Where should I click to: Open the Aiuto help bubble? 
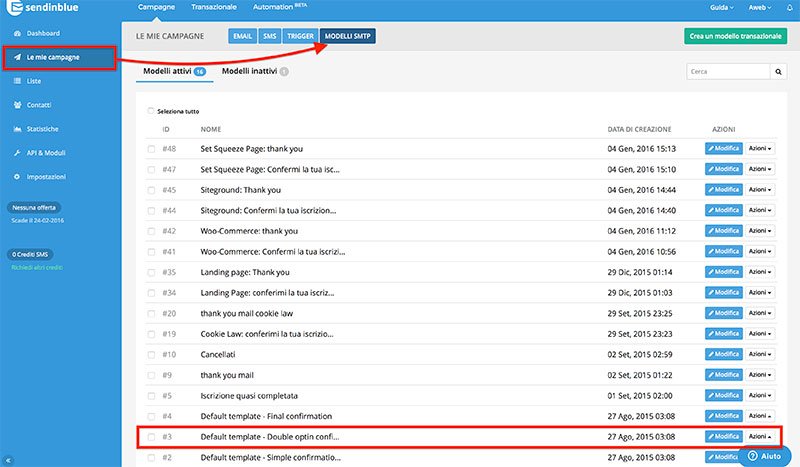click(764, 456)
